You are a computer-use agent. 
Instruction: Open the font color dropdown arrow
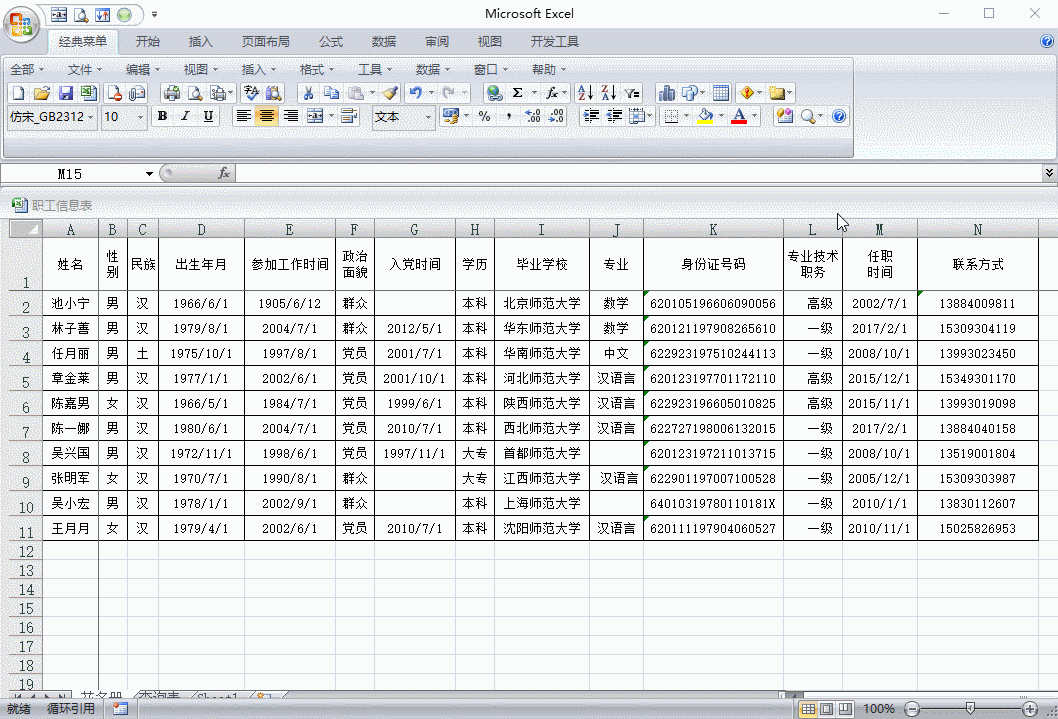pos(755,117)
